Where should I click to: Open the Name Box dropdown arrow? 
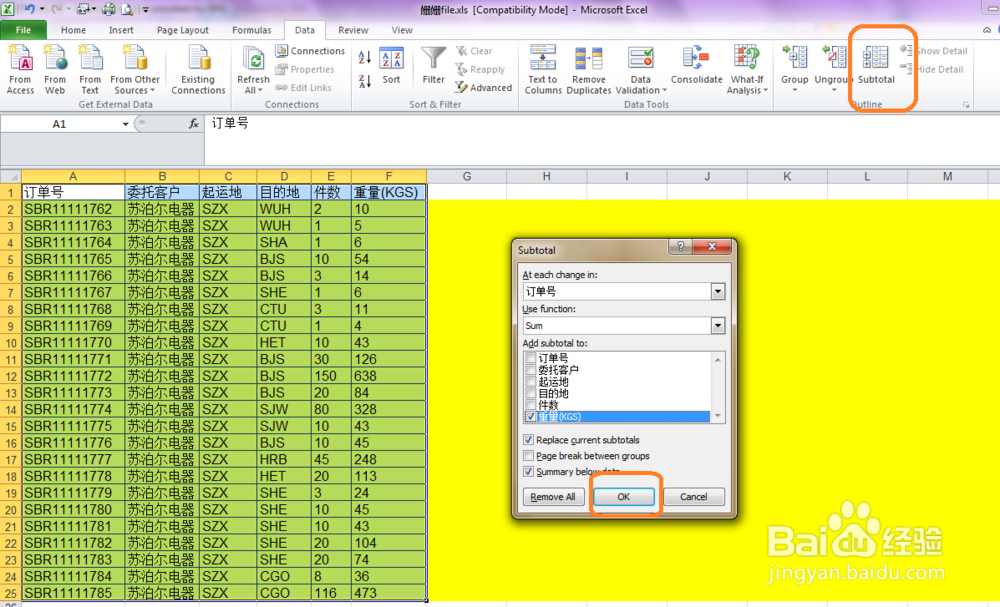(x=126, y=124)
